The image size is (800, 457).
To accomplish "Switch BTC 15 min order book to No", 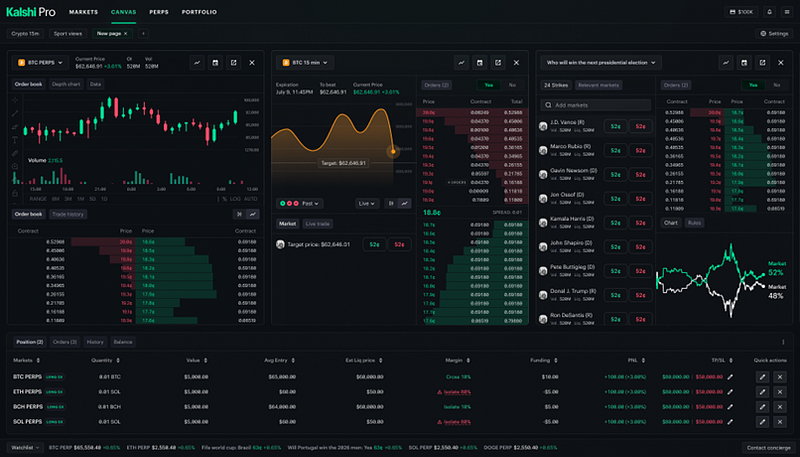I will coord(512,85).
